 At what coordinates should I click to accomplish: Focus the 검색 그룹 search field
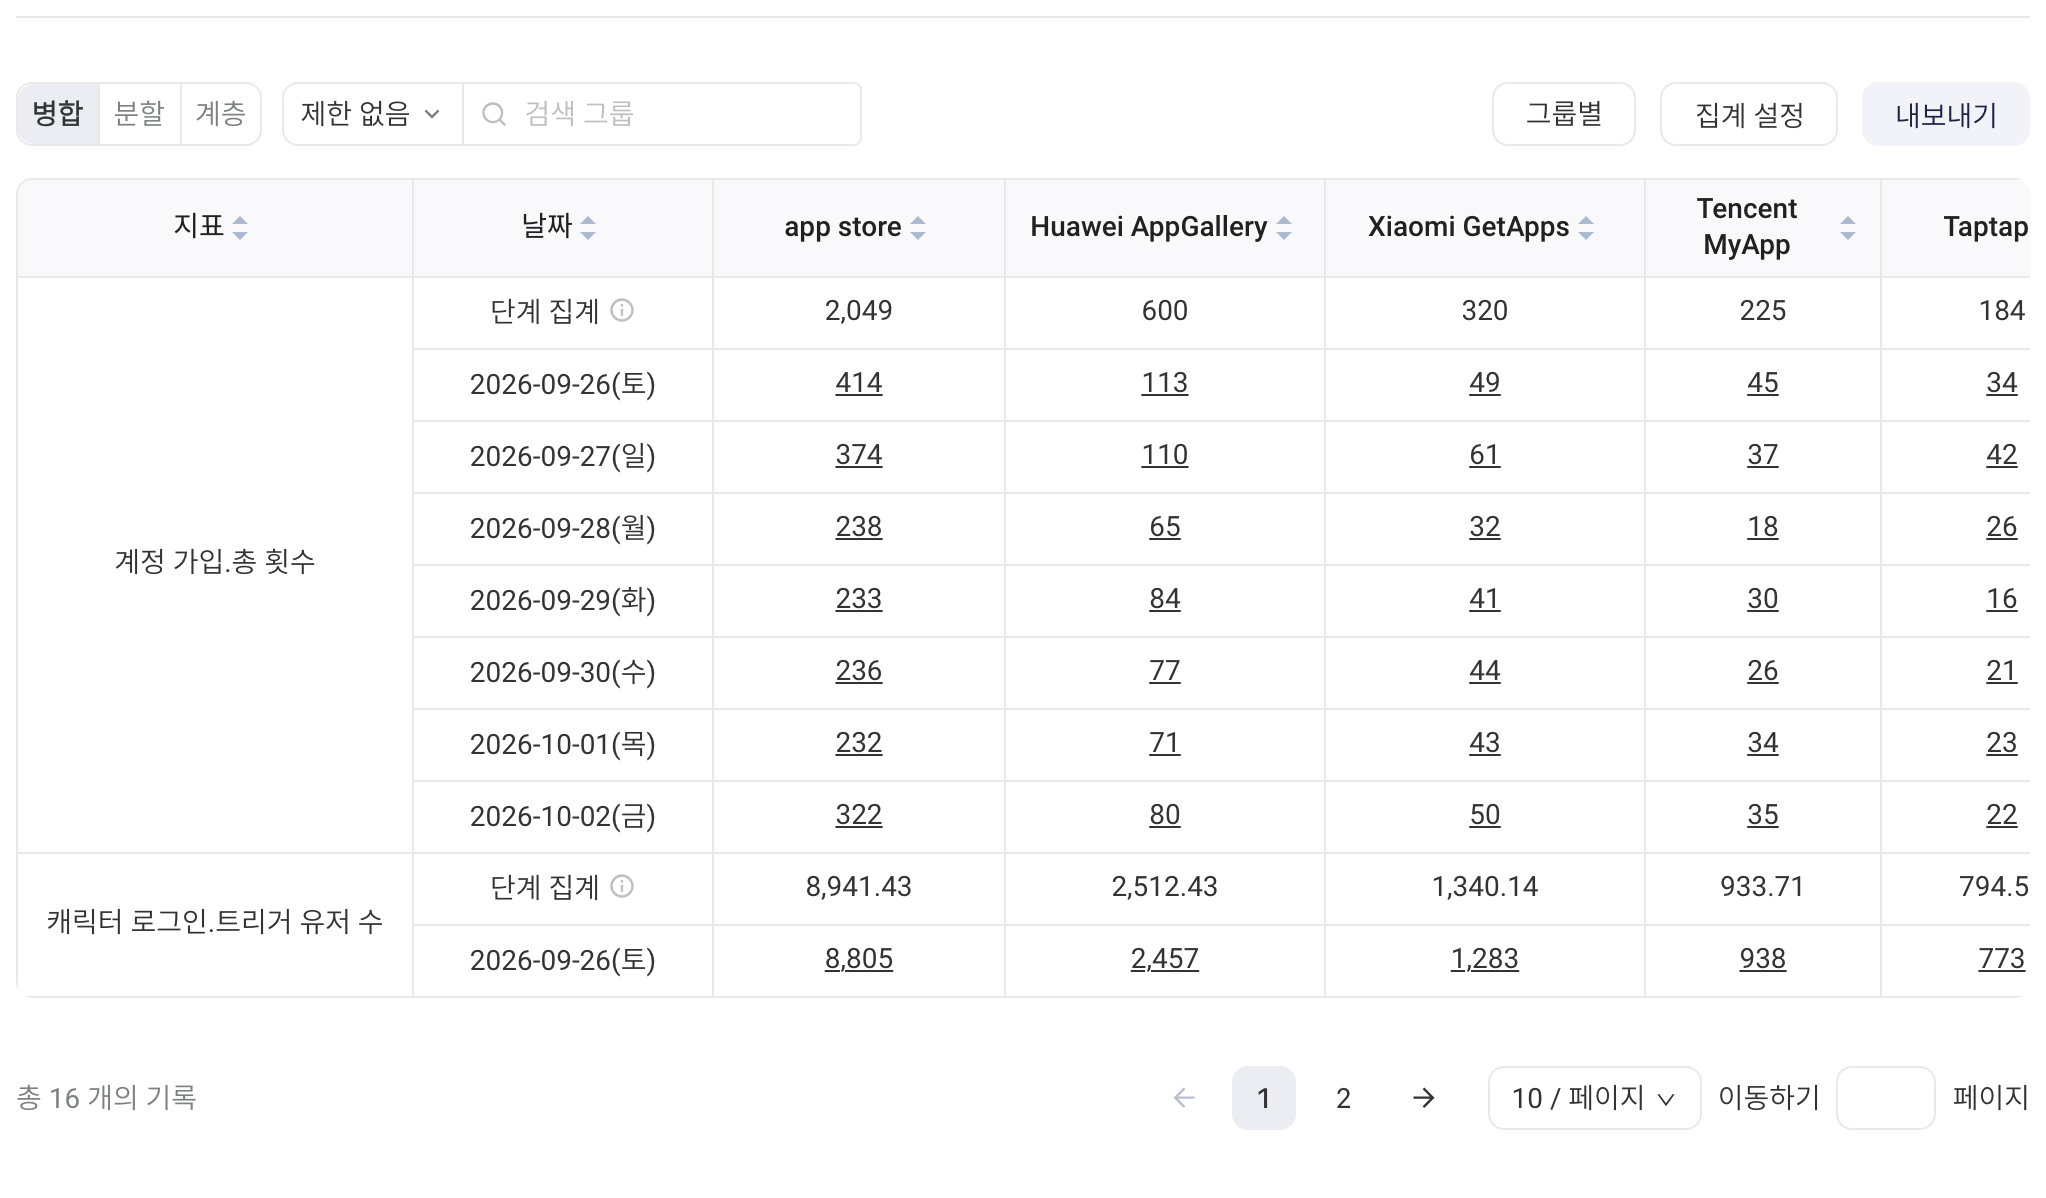coord(662,114)
